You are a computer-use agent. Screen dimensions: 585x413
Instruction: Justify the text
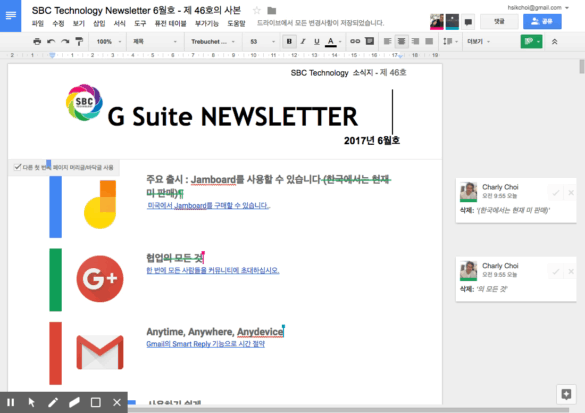click(429, 41)
